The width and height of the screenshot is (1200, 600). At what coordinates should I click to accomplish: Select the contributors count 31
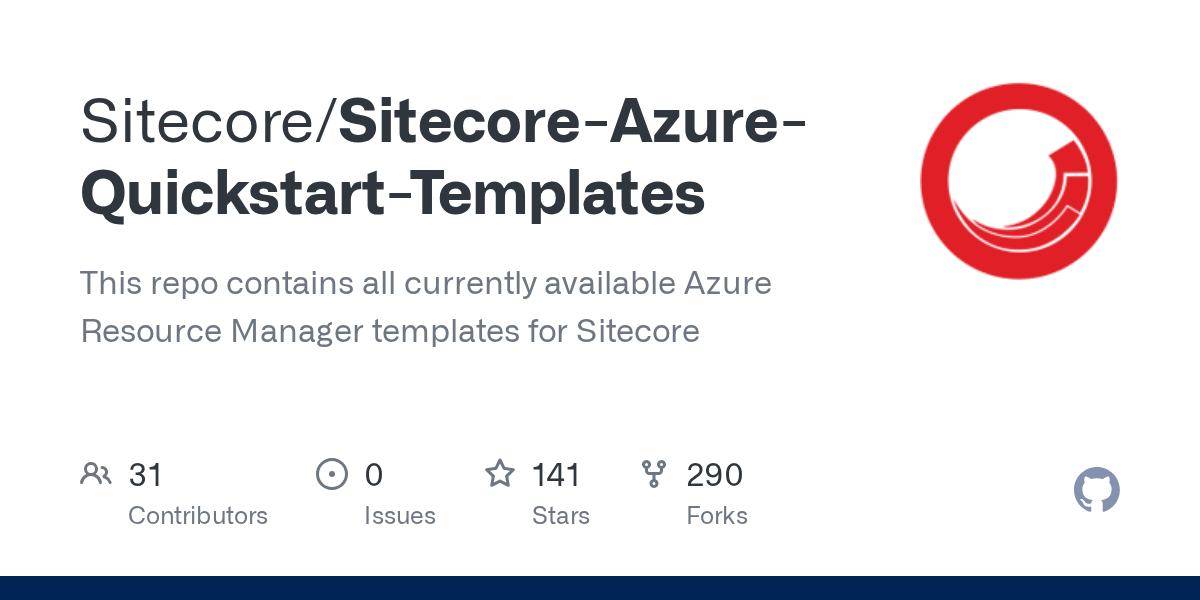(145, 475)
